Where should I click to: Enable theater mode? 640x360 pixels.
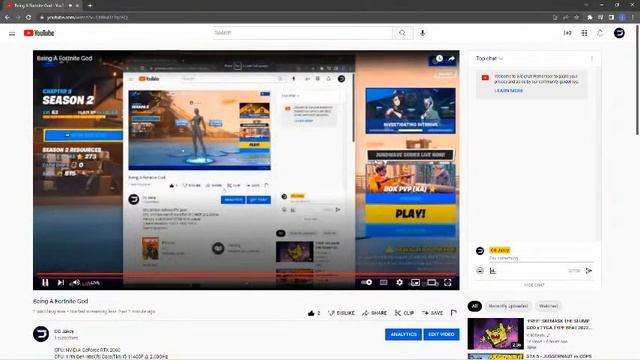pyautogui.click(x=432, y=282)
